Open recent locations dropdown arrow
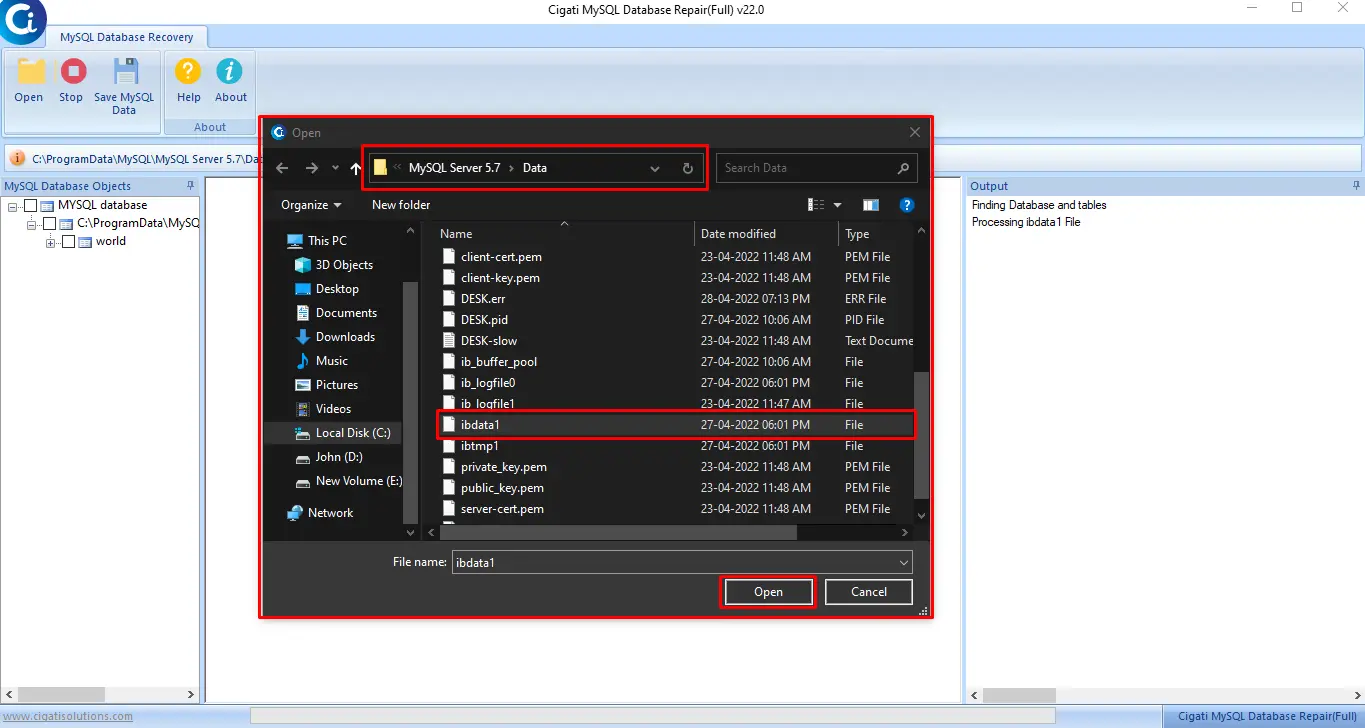This screenshot has height=728, width=1365. point(336,168)
